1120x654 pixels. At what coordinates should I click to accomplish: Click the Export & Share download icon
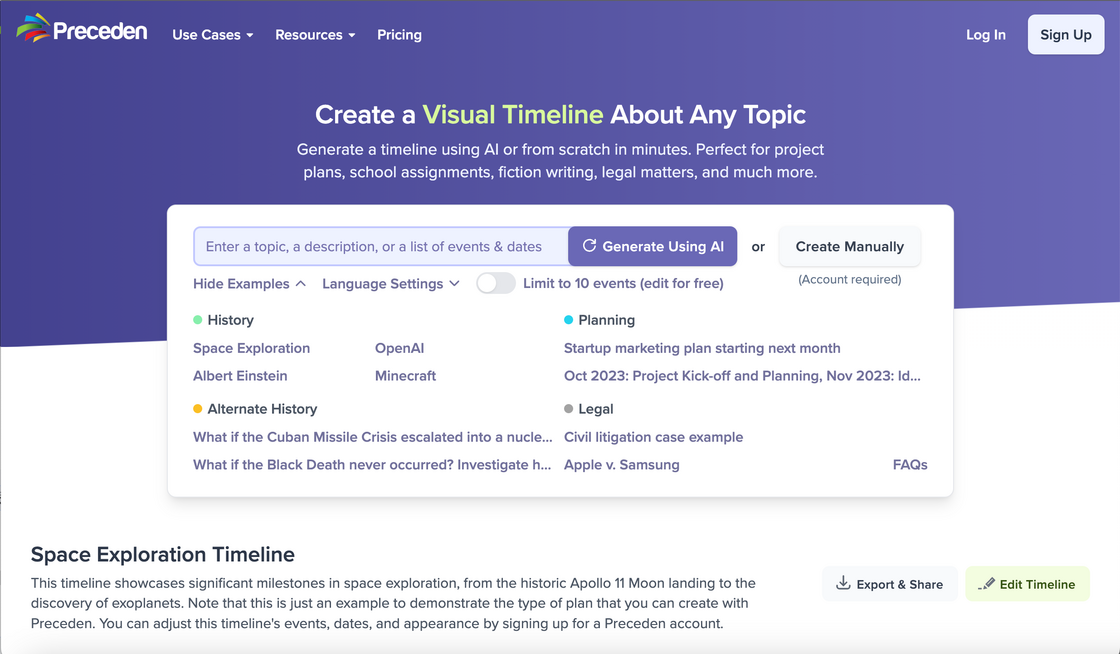[x=843, y=584]
